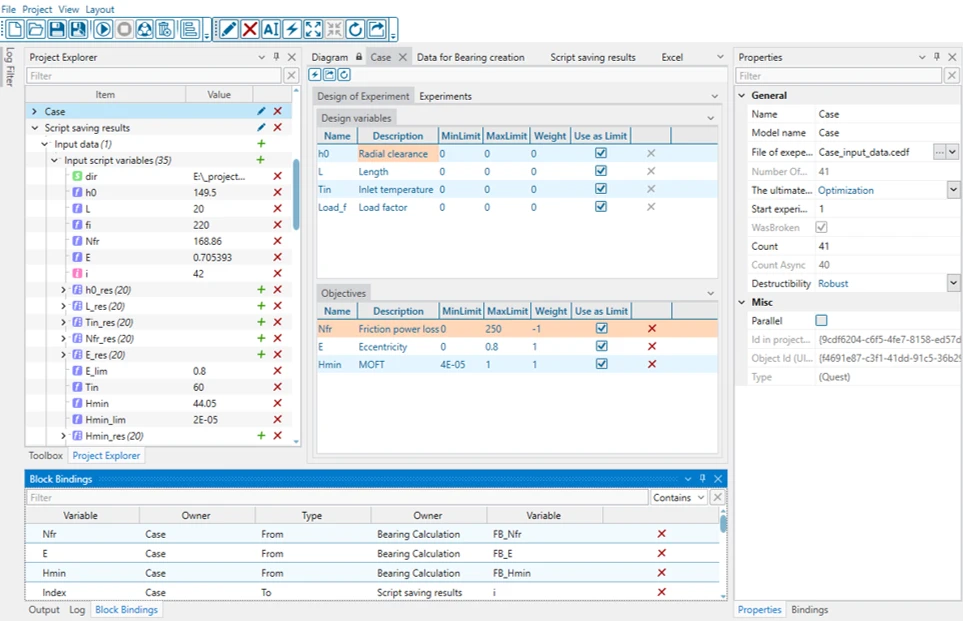
Task: Click green plus next to Input script variables
Action: [261, 160]
